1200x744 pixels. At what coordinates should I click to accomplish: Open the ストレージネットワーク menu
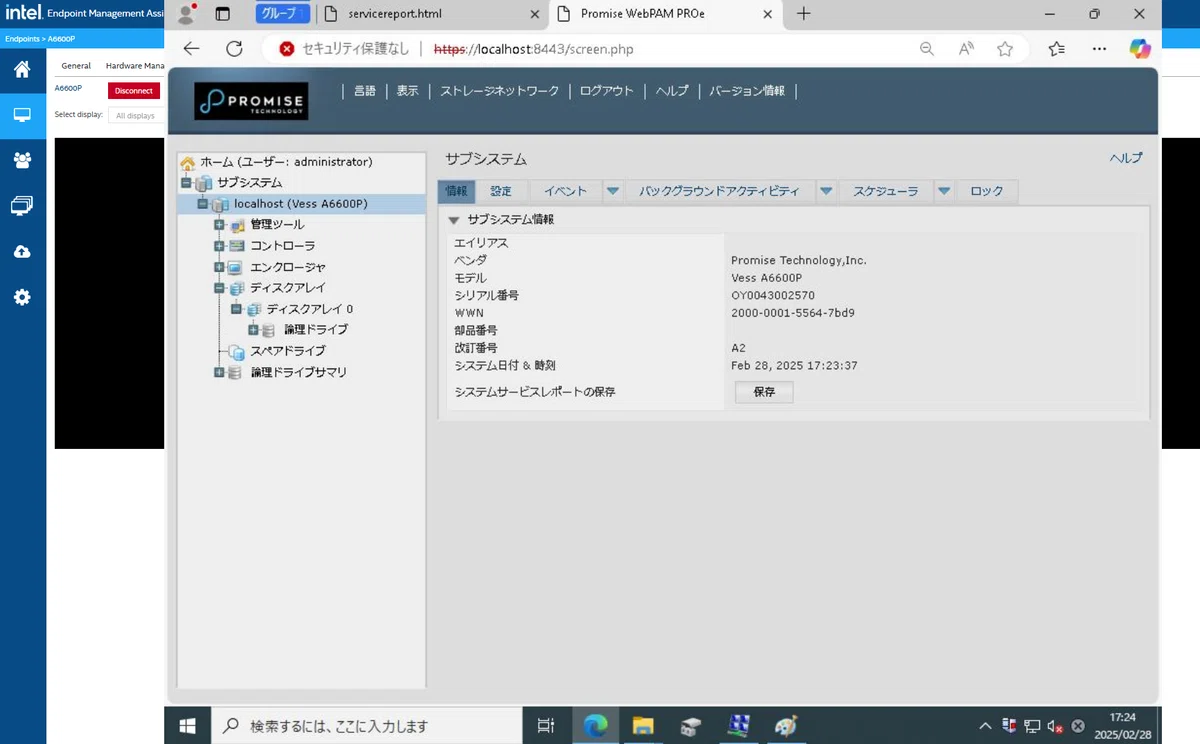click(500, 91)
